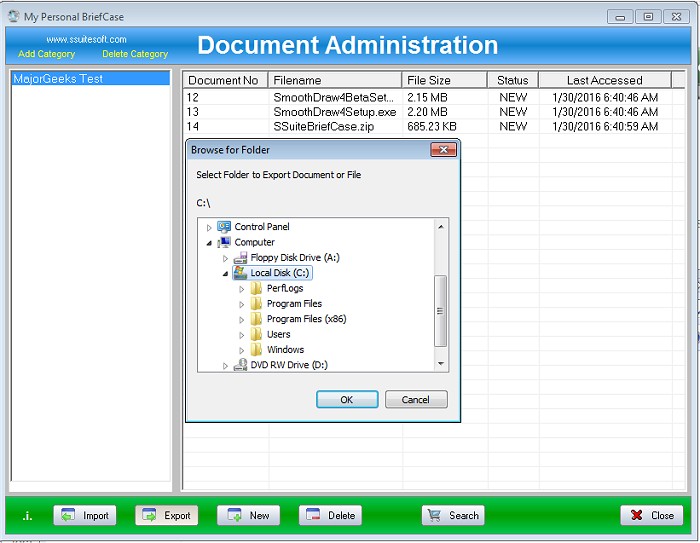Viewport: 700px width, 543px height.
Task: Click folder tree scrollbar up arrow
Action: (441, 227)
